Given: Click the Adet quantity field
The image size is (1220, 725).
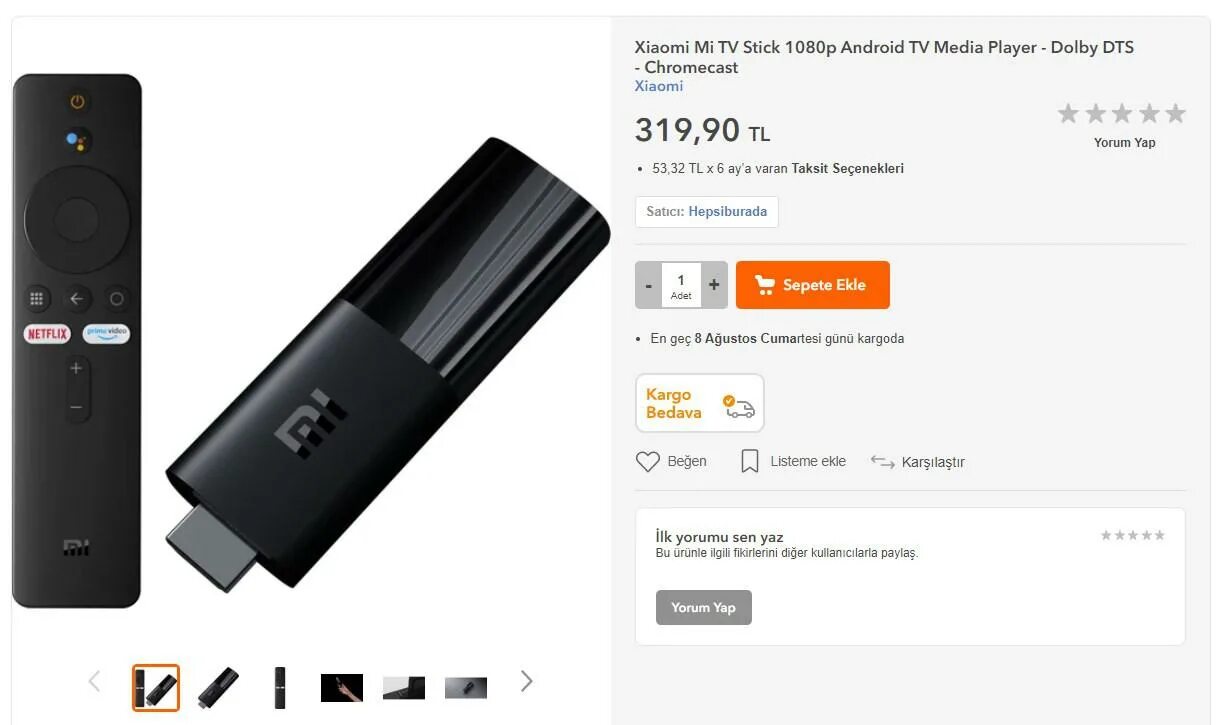Looking at the screenshot, I should click(x=681, y=285).
